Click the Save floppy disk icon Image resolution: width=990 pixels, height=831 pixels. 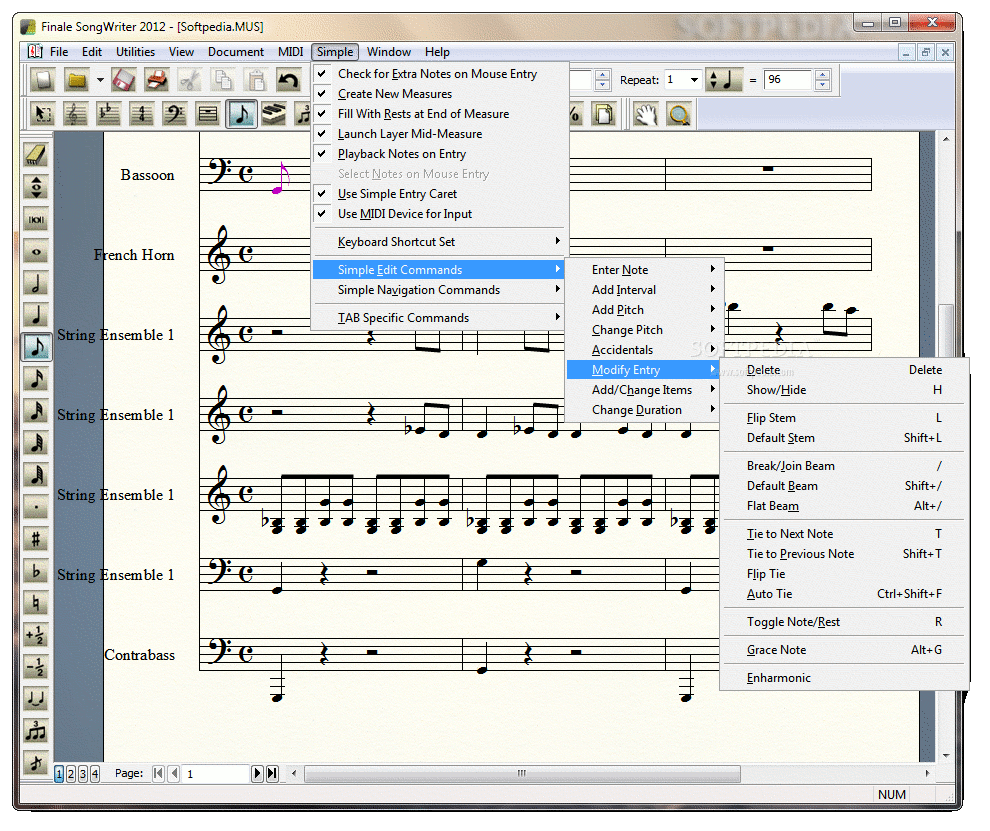pyautogui.click(x=124, y=80)
